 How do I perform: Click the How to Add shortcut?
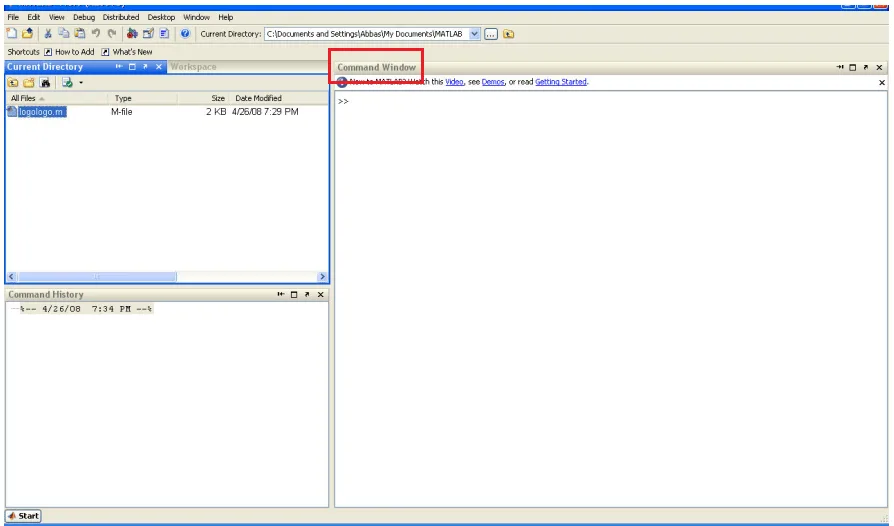tap(70, 52)
